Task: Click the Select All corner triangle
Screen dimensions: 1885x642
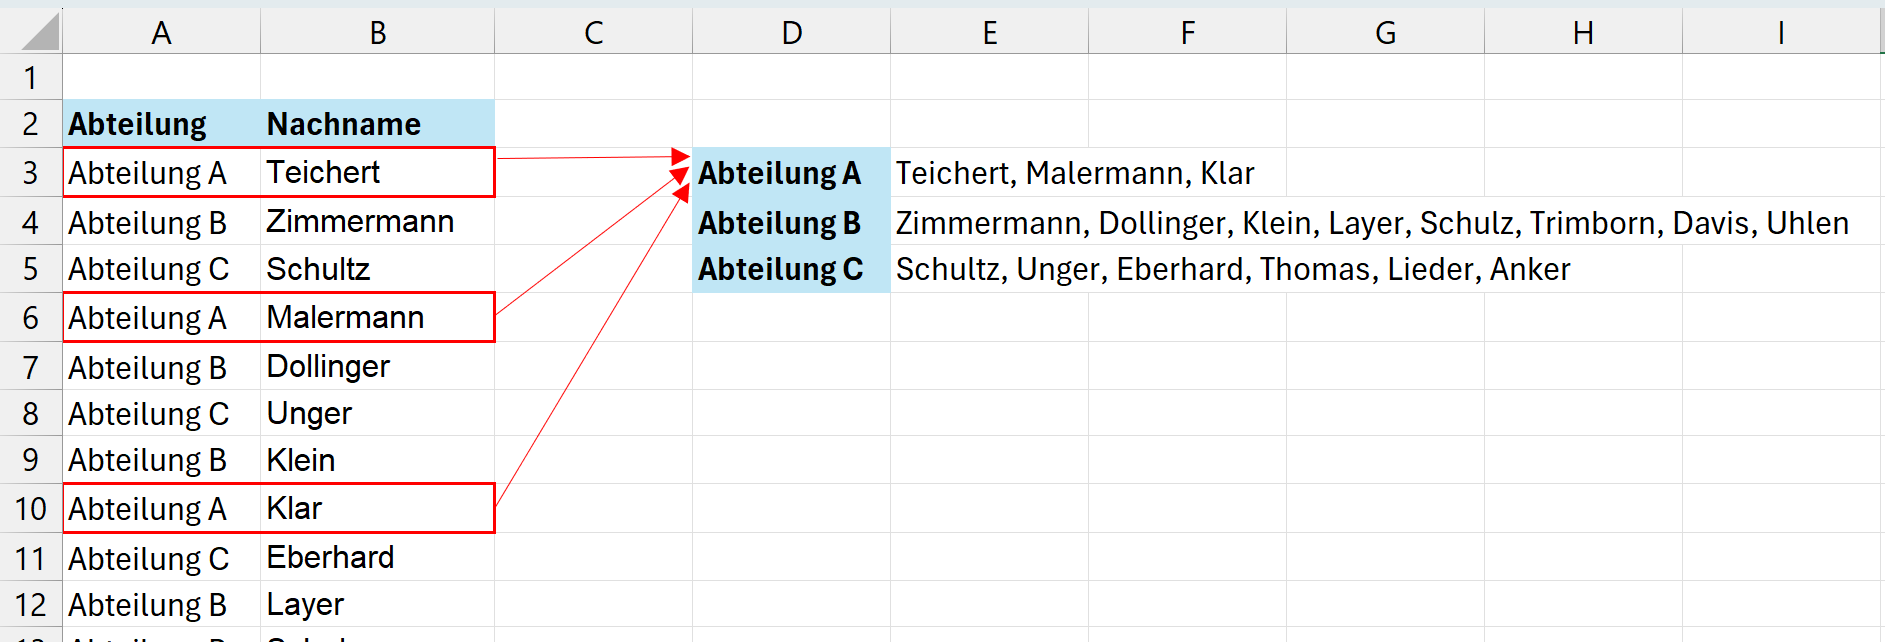Action: (40, 32)
